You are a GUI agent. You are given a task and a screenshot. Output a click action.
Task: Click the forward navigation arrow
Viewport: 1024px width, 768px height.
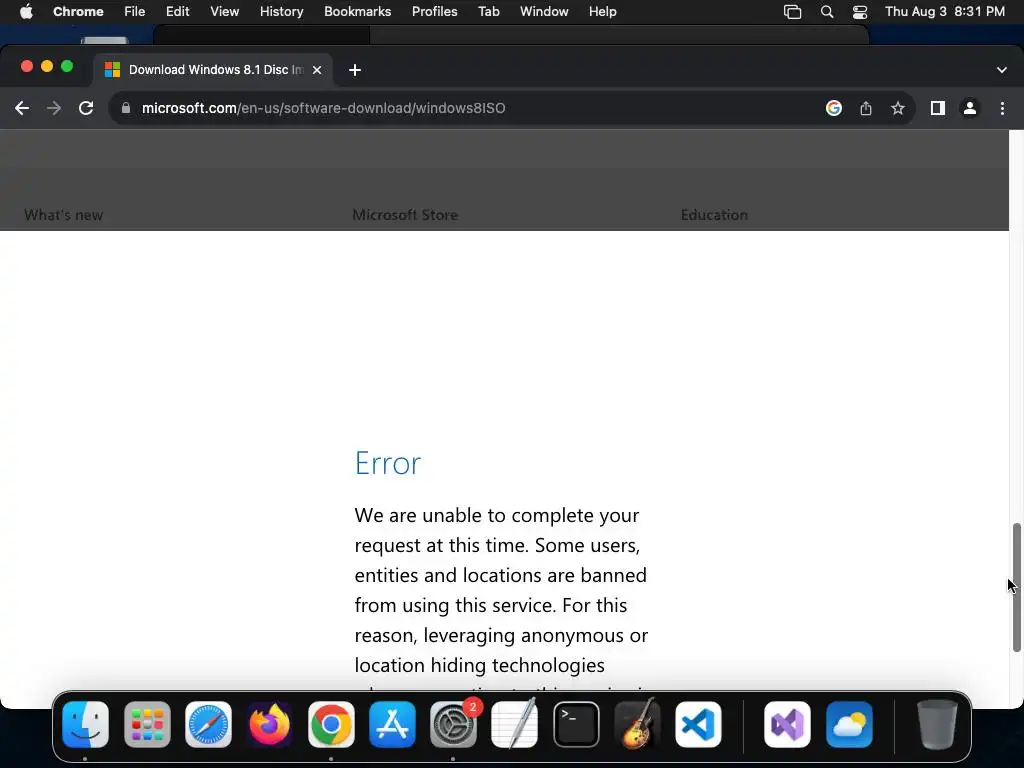pos(54,108)
